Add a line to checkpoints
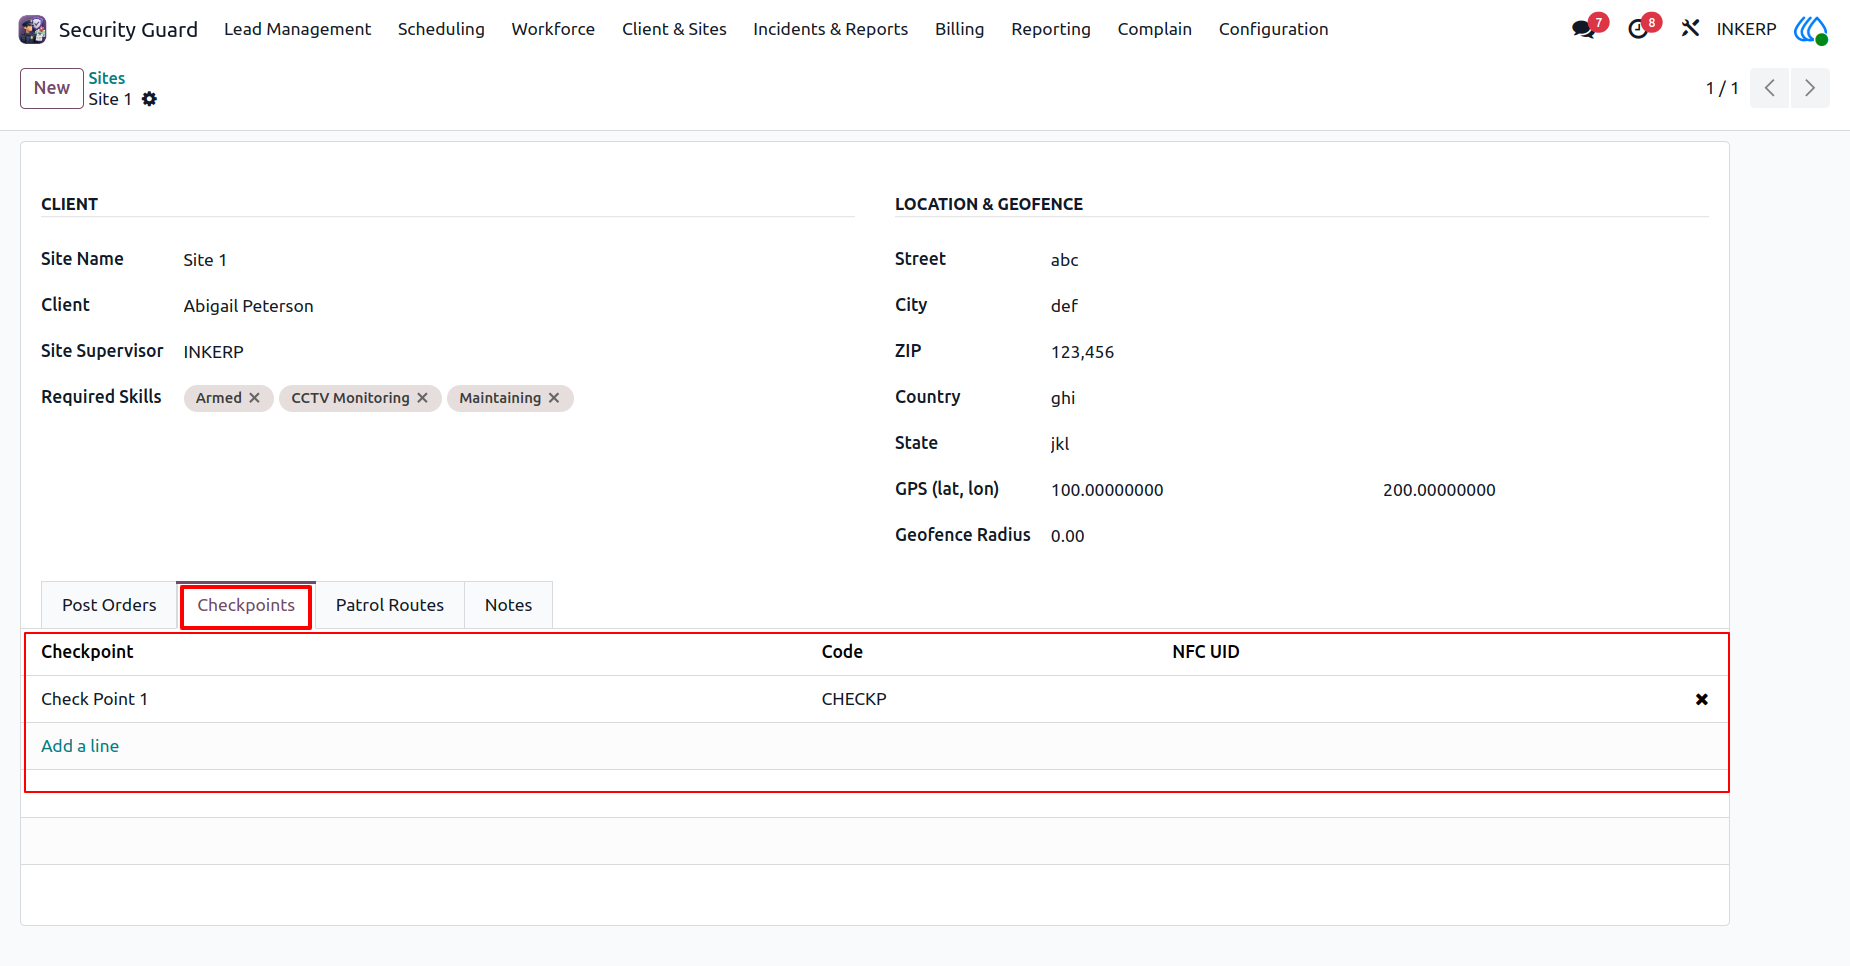Screen dimensions: 1850x966 (x=80, y=746)
